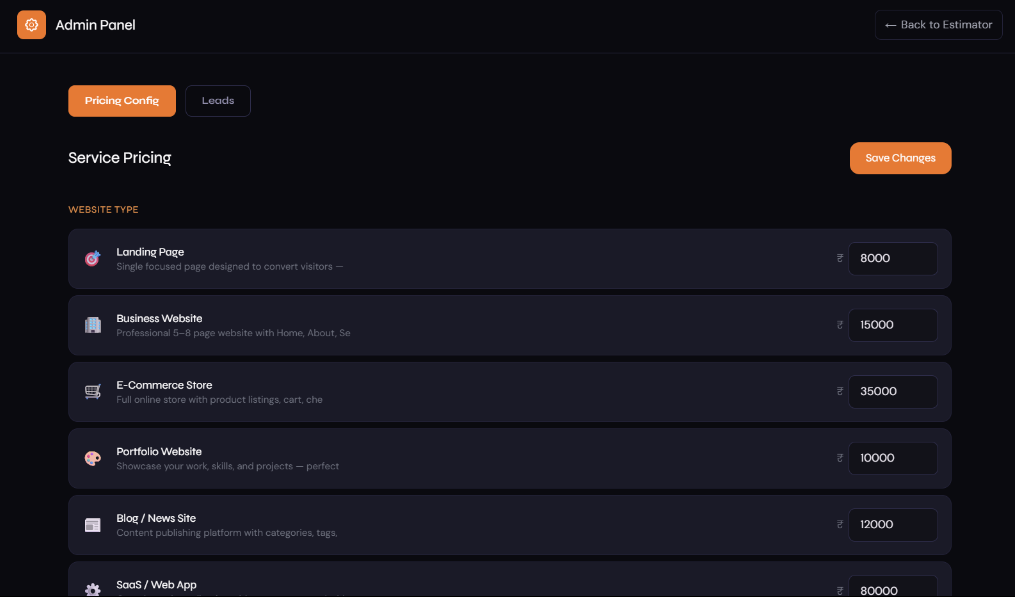Click the SaaS / Web App gear icon
The height and width of the screenshot is (597, 1015).
(93, 589)
